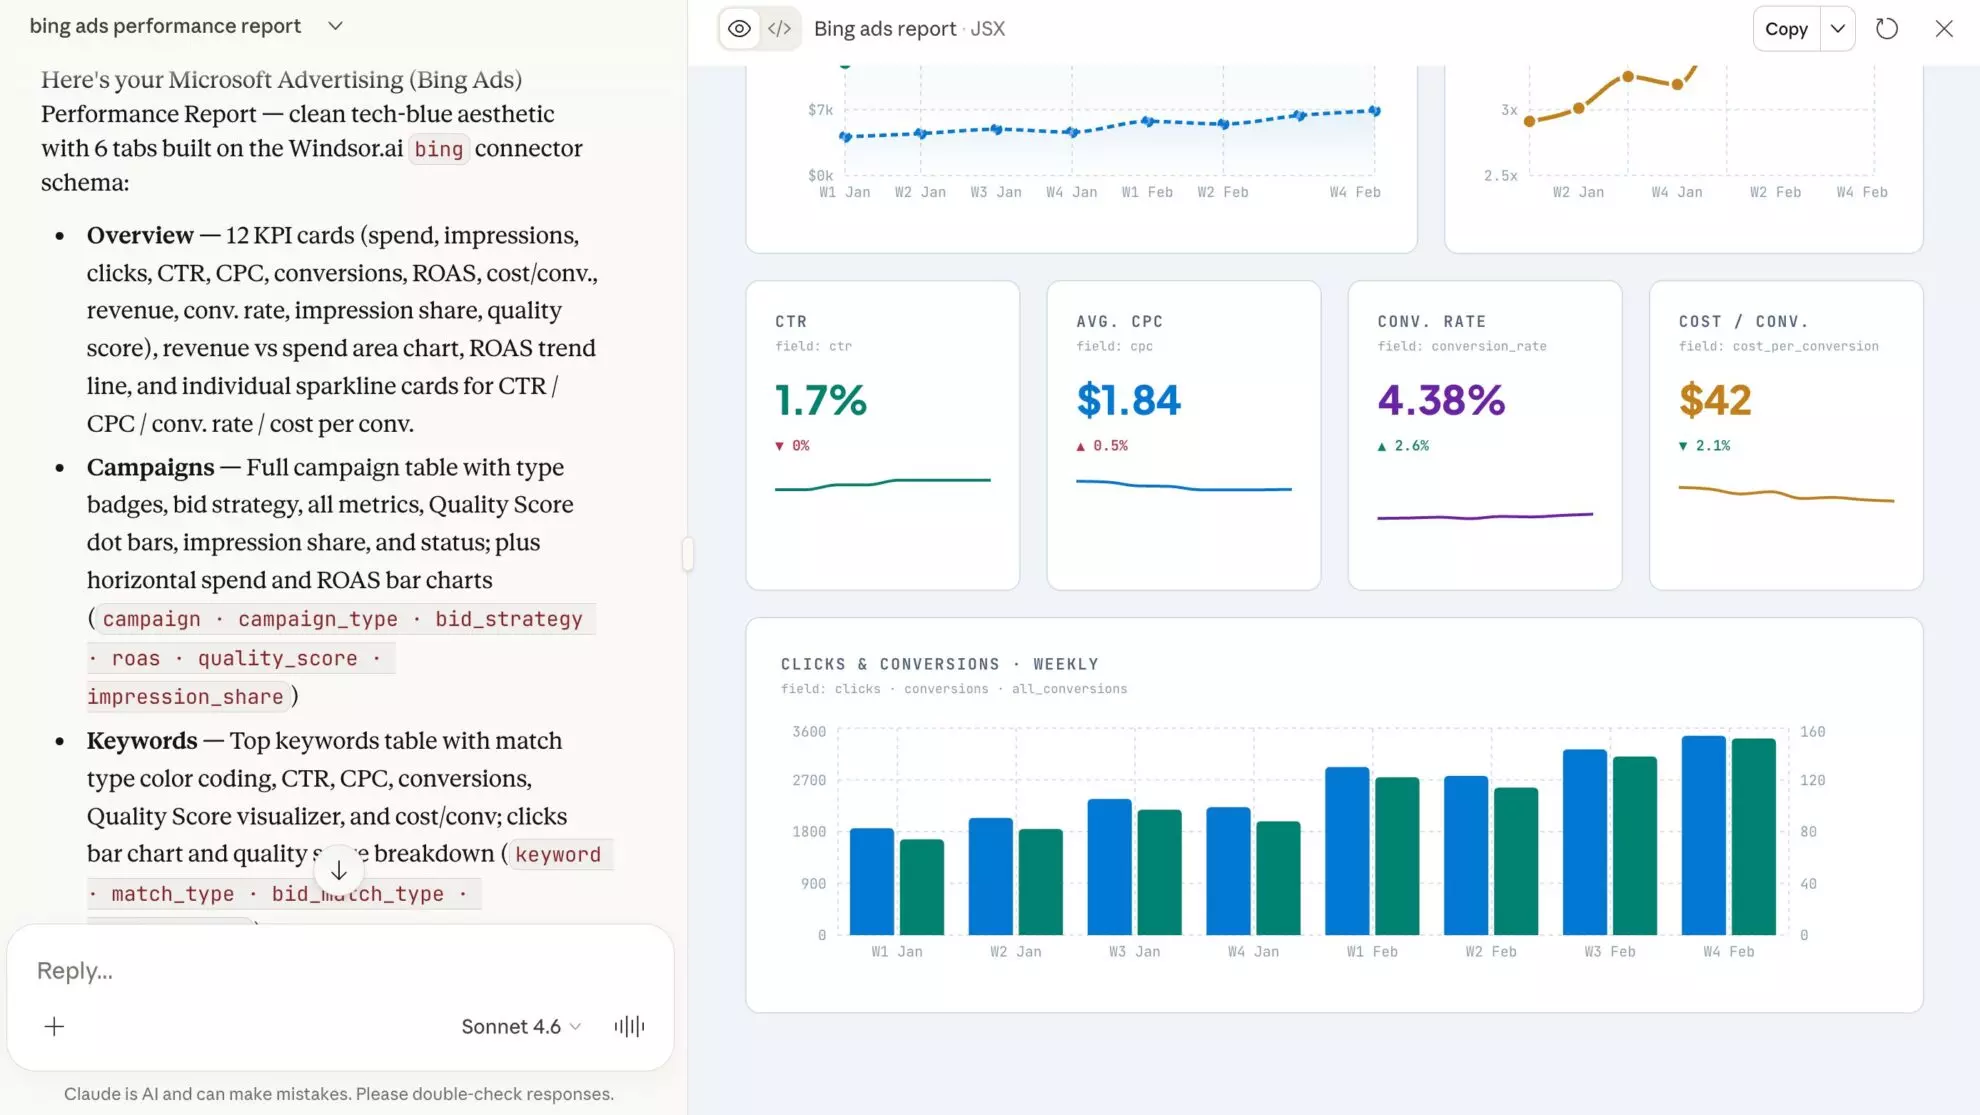Click the 'bing' inline code tag
This screenshot has height=1115, width=1980.
[x=439, y=149]
